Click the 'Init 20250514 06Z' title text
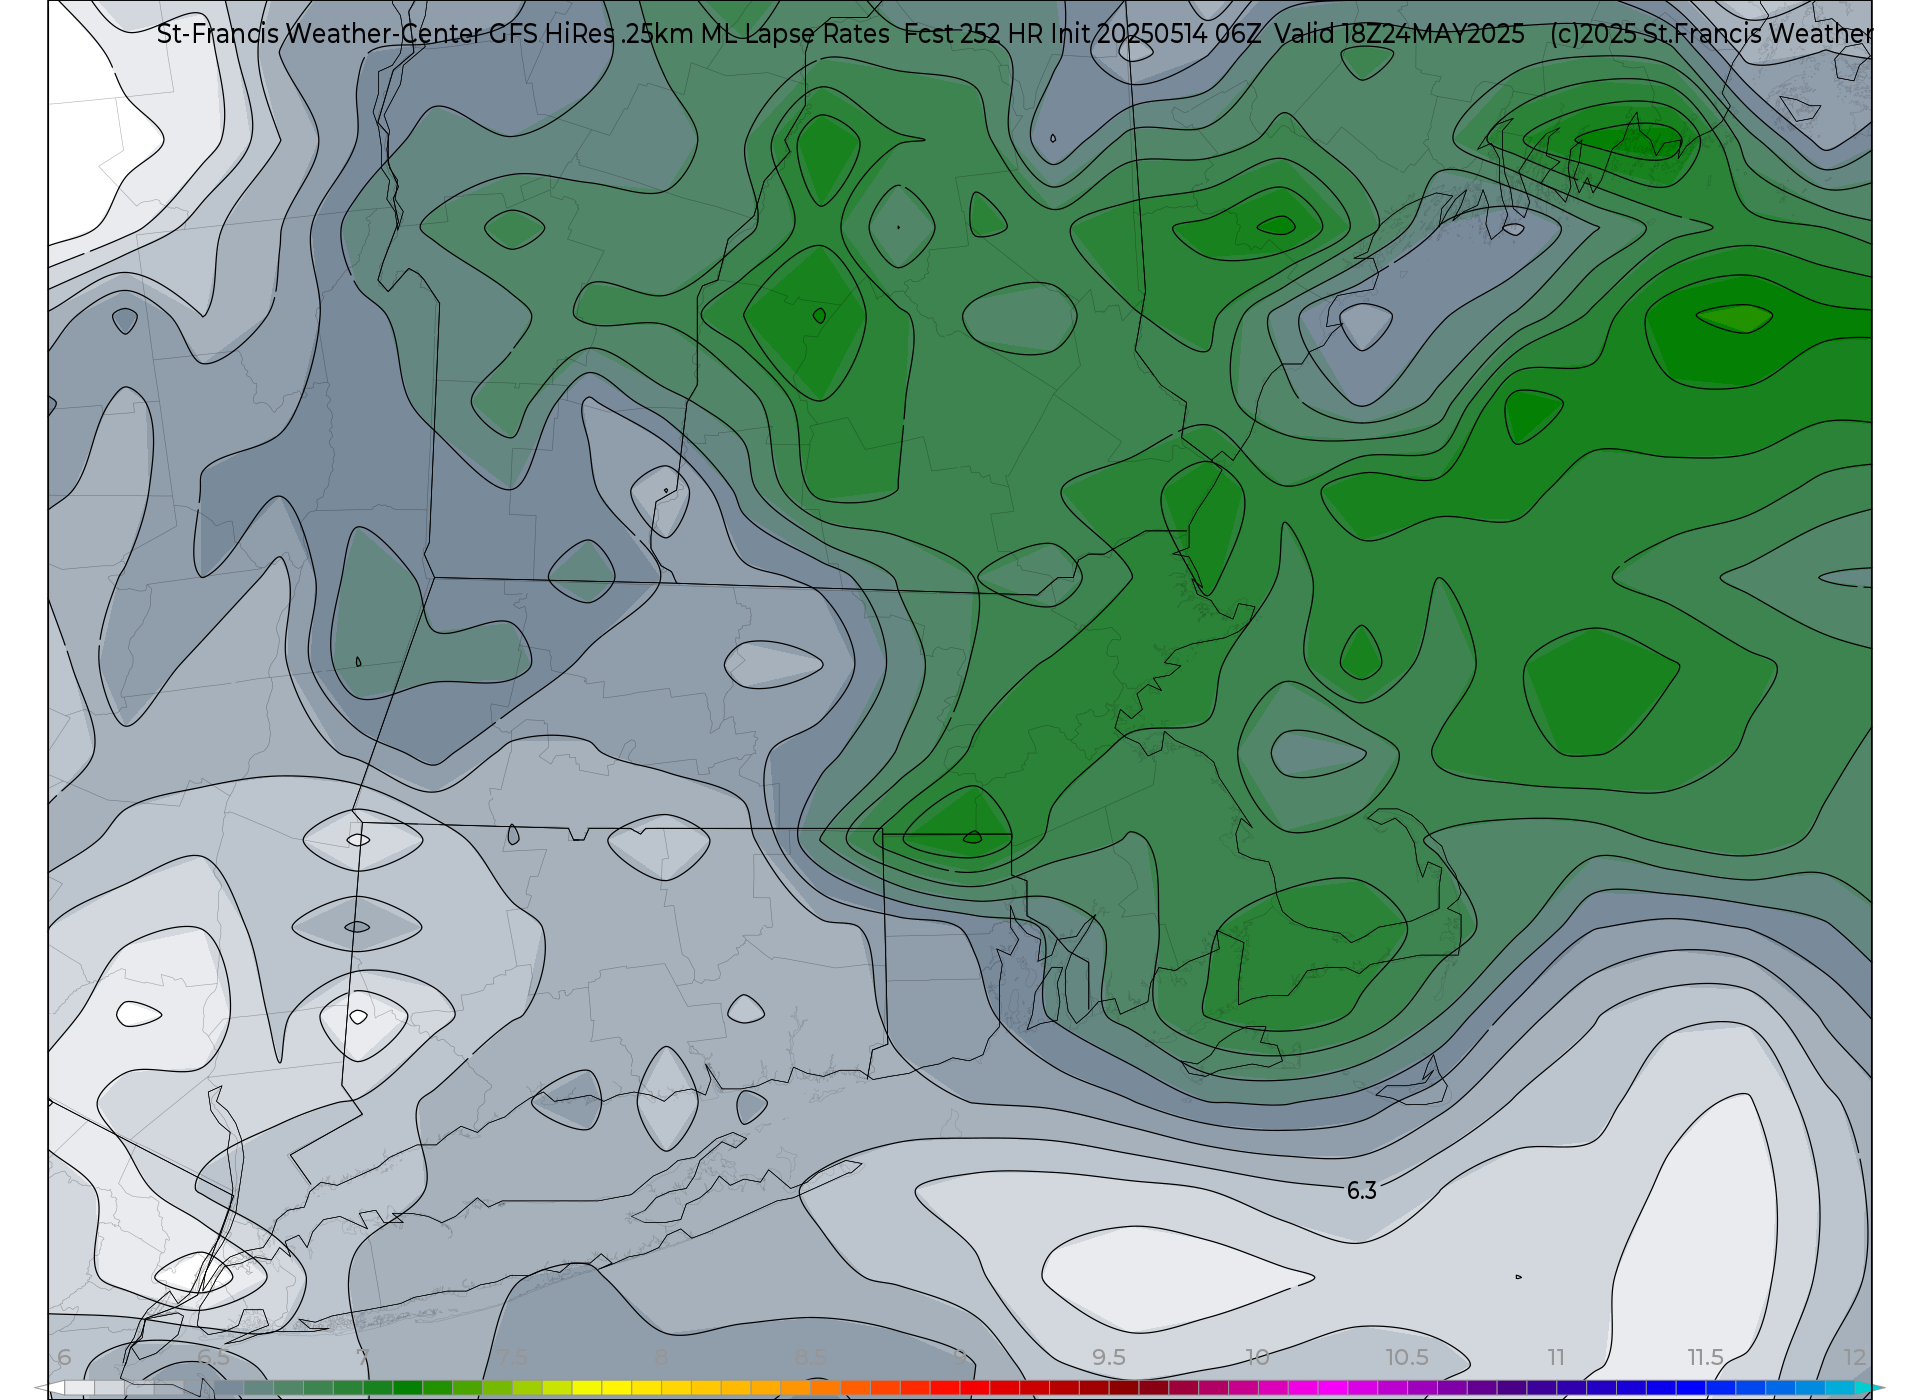1920x1400 pixels. click(1156, 34)
